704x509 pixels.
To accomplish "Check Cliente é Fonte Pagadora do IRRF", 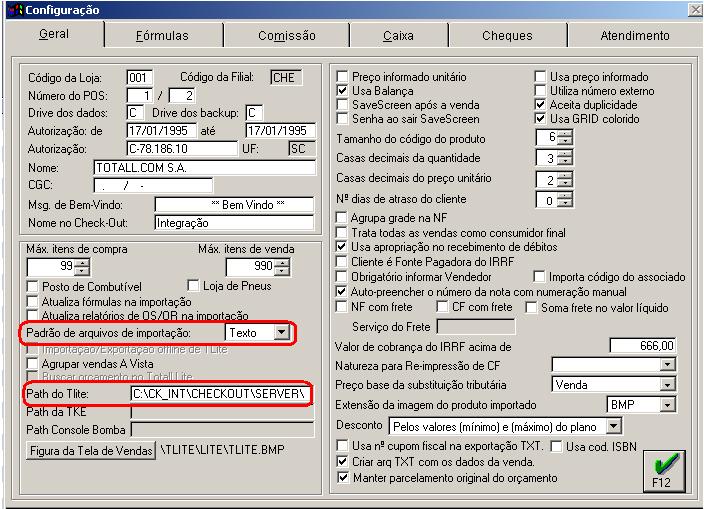I will 342,261.
